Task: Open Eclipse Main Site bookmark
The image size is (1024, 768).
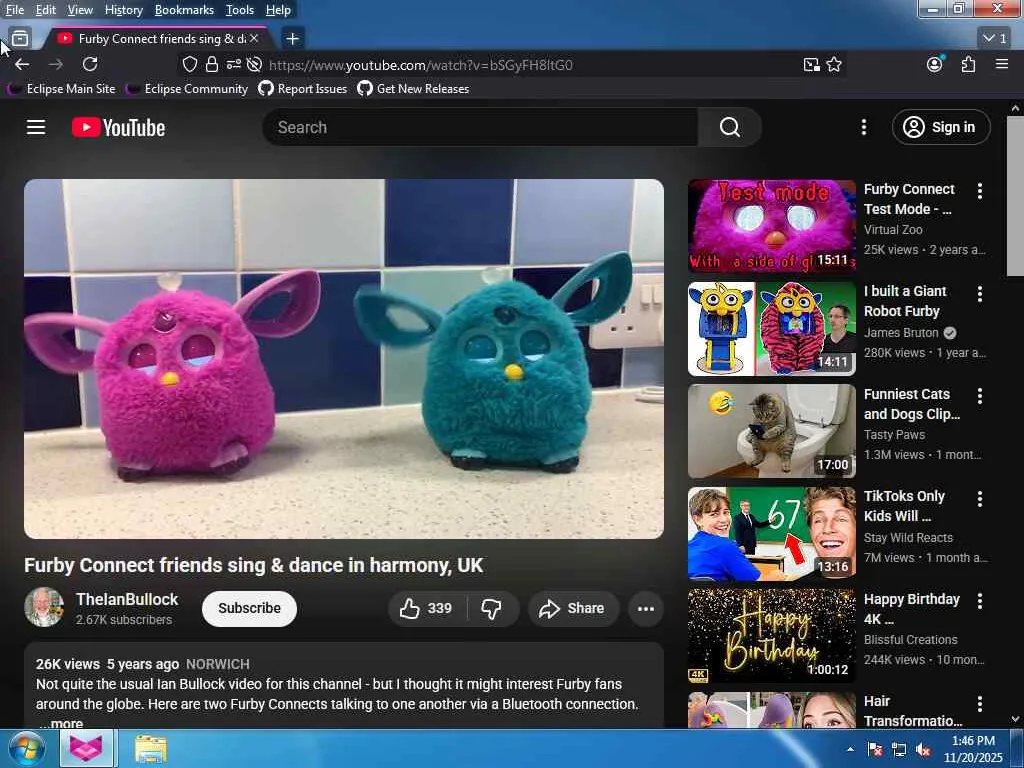Action: pyautogui.click(x=61, y=89)
